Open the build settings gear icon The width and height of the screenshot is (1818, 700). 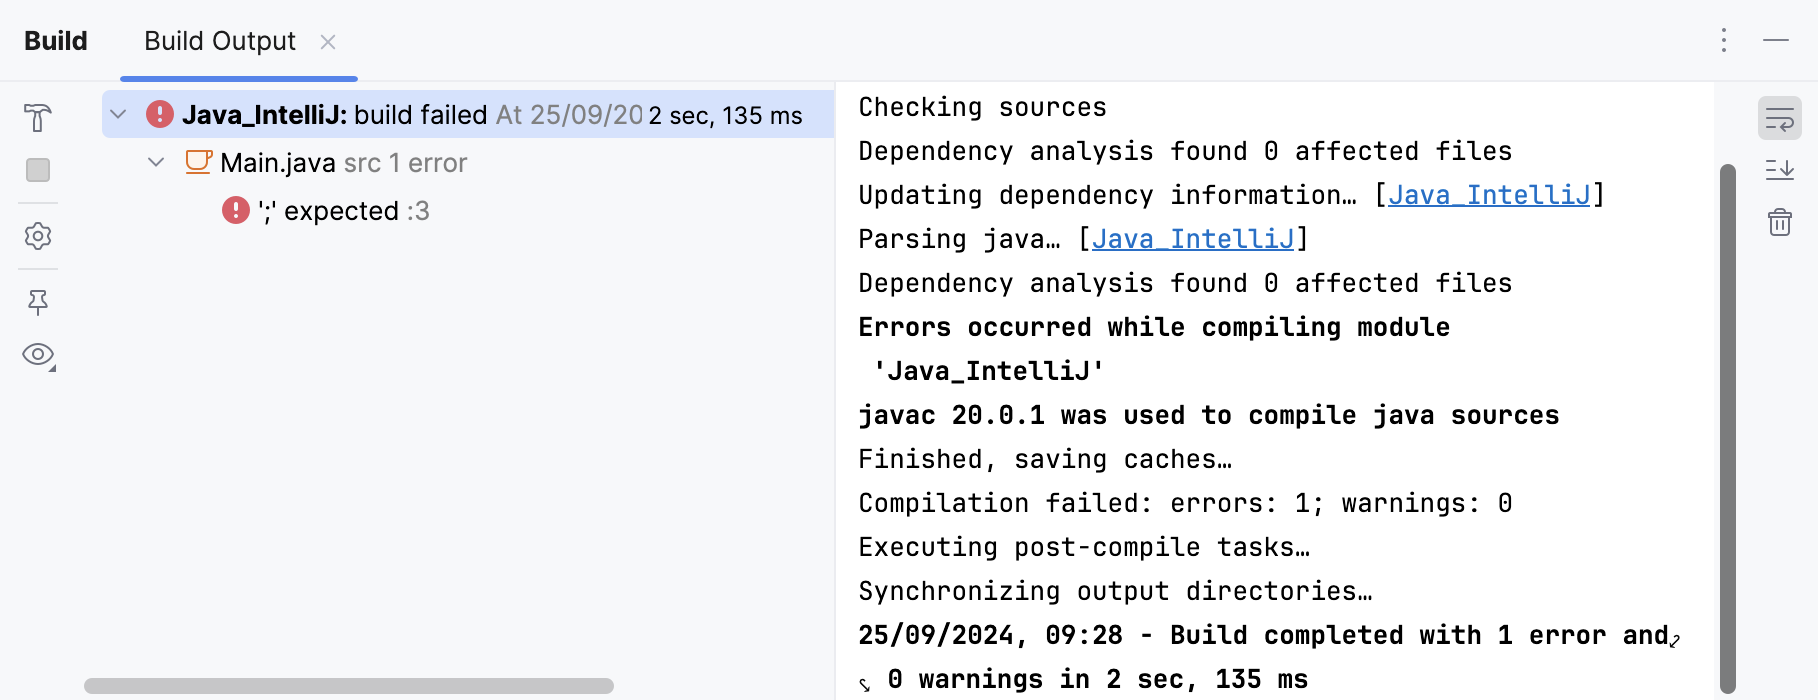pyautogui.click(x=38, y=236)
